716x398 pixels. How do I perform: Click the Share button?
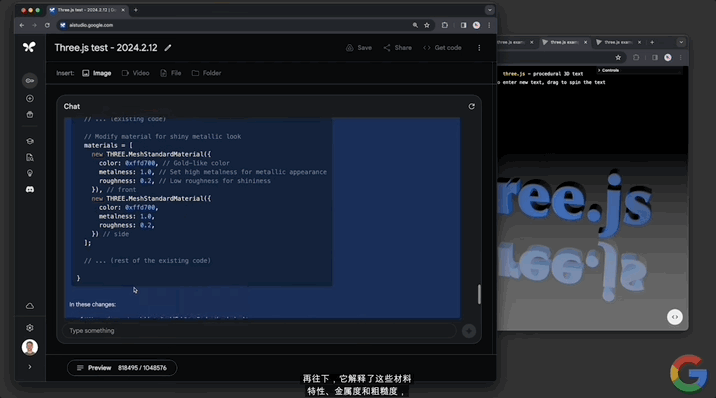coord(397,48)
